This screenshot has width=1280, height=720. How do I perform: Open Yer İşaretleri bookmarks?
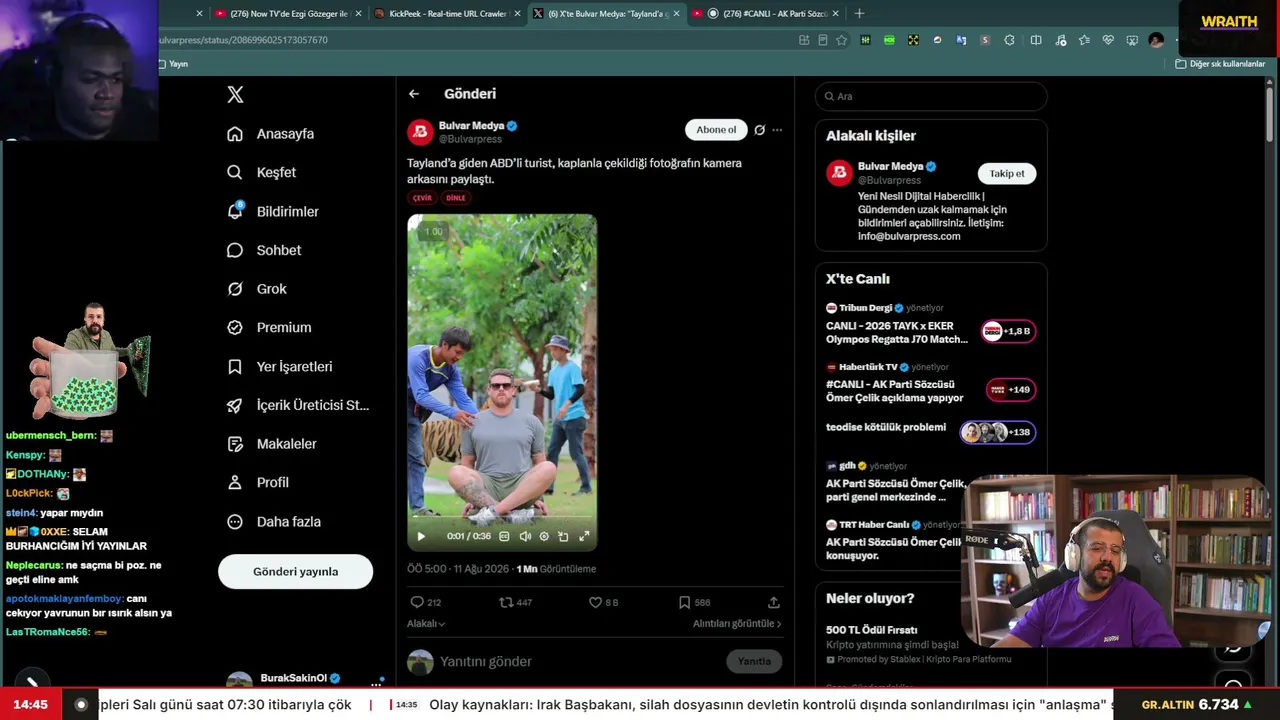(279, 366)
